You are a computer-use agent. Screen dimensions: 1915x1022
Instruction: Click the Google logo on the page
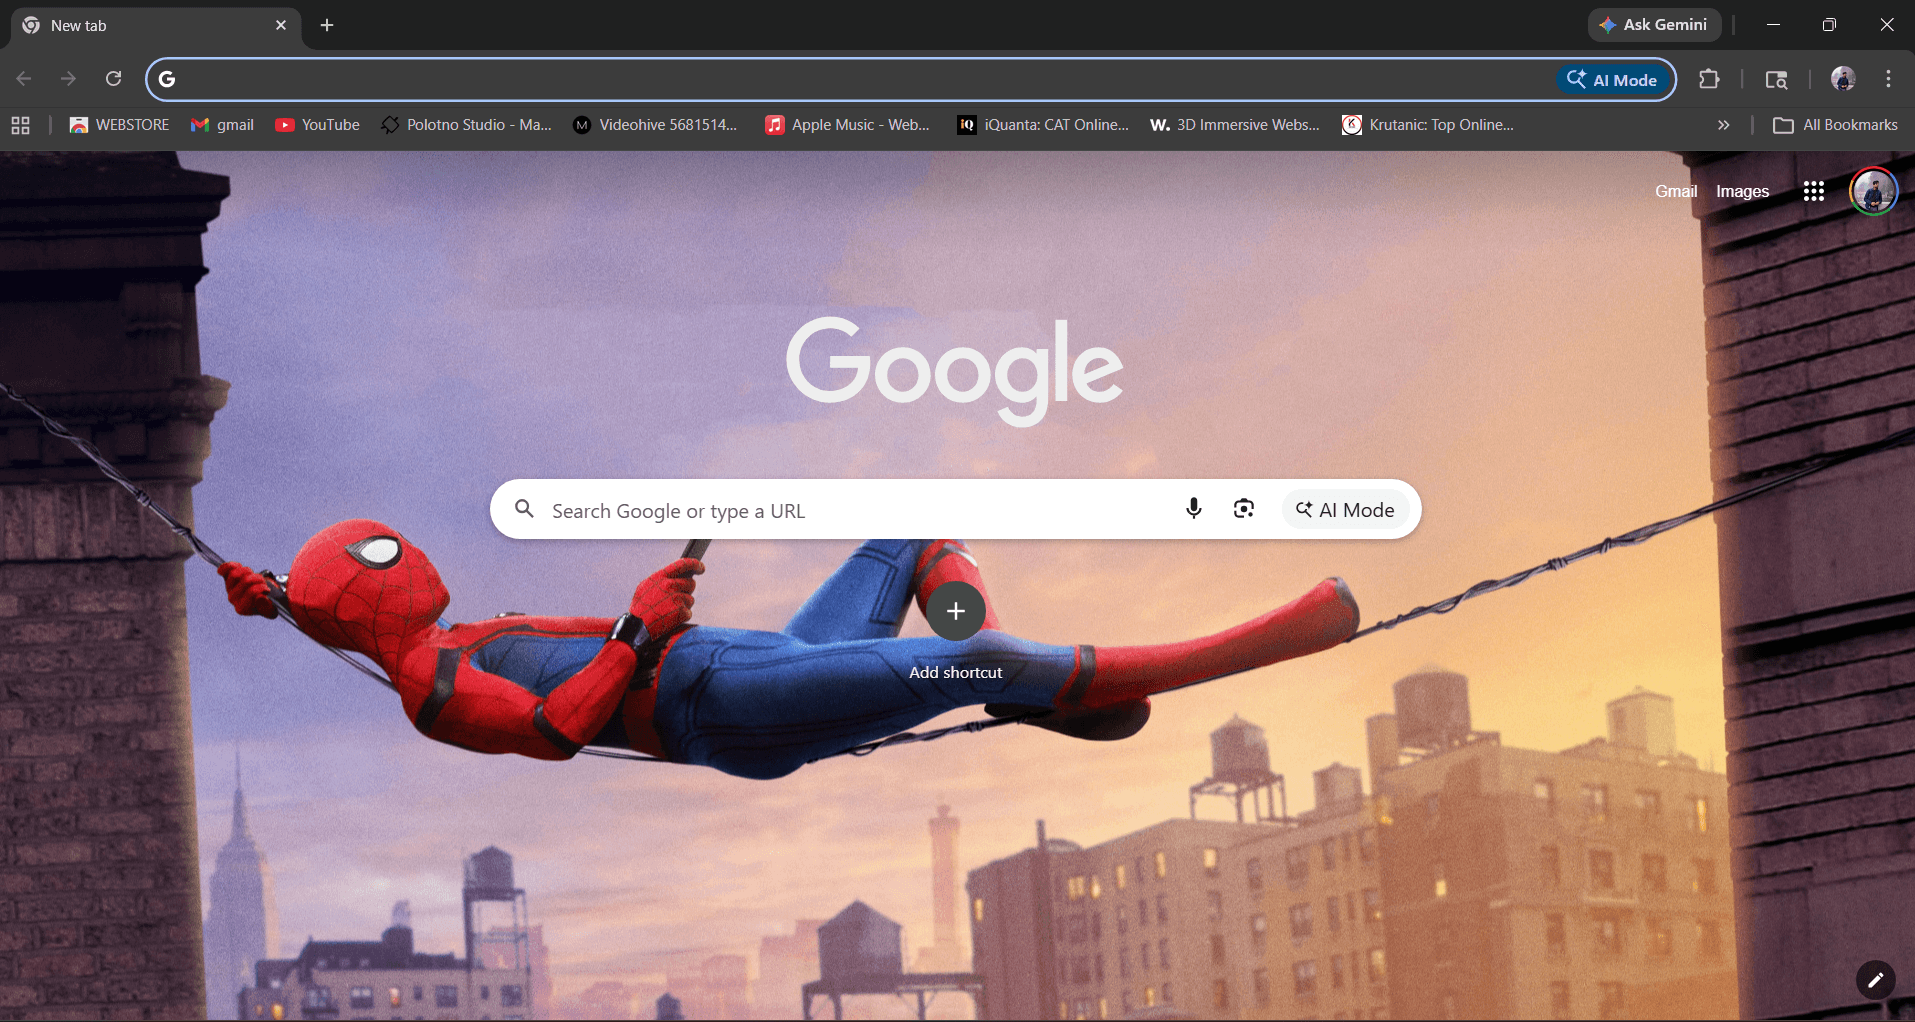coord(955,370)
